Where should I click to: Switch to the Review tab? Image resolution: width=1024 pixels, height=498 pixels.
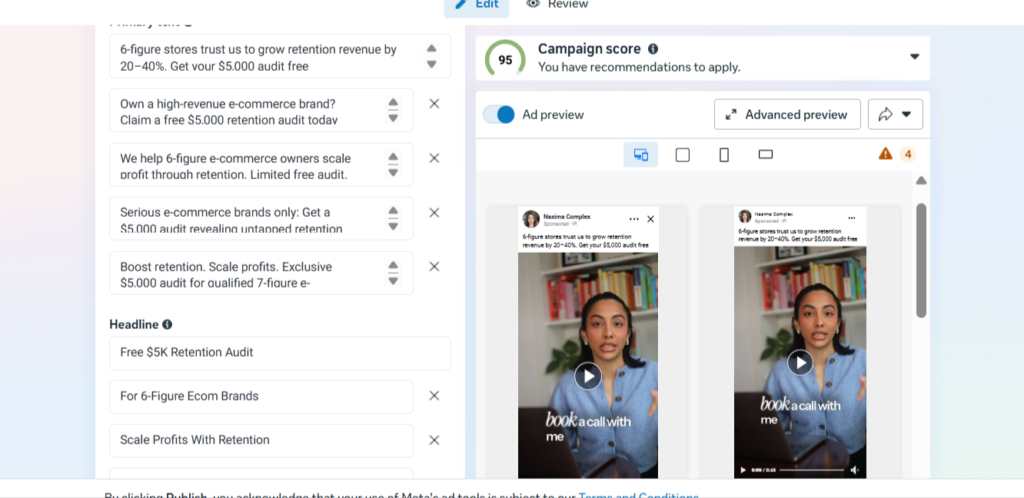(558, 4)
